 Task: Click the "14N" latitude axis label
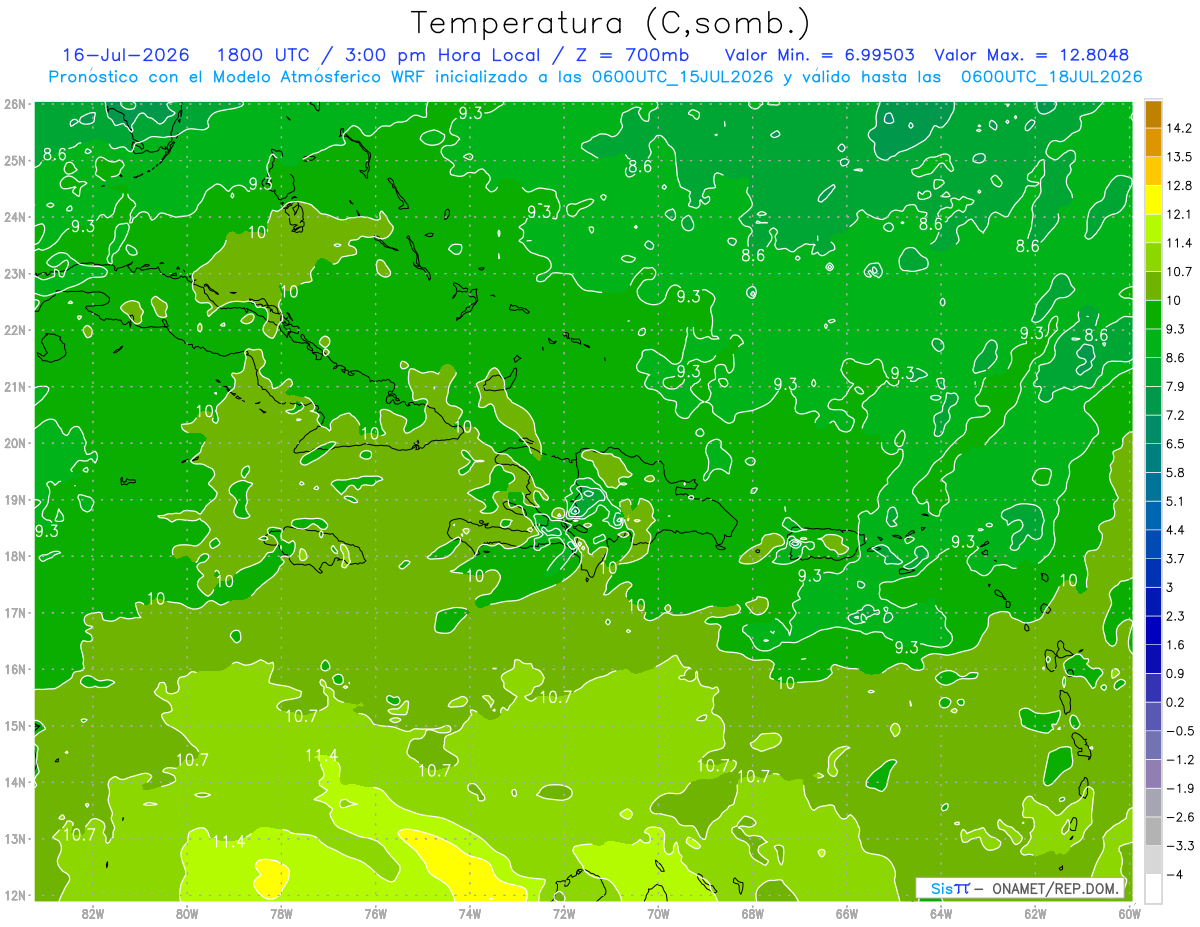[14, 782]
